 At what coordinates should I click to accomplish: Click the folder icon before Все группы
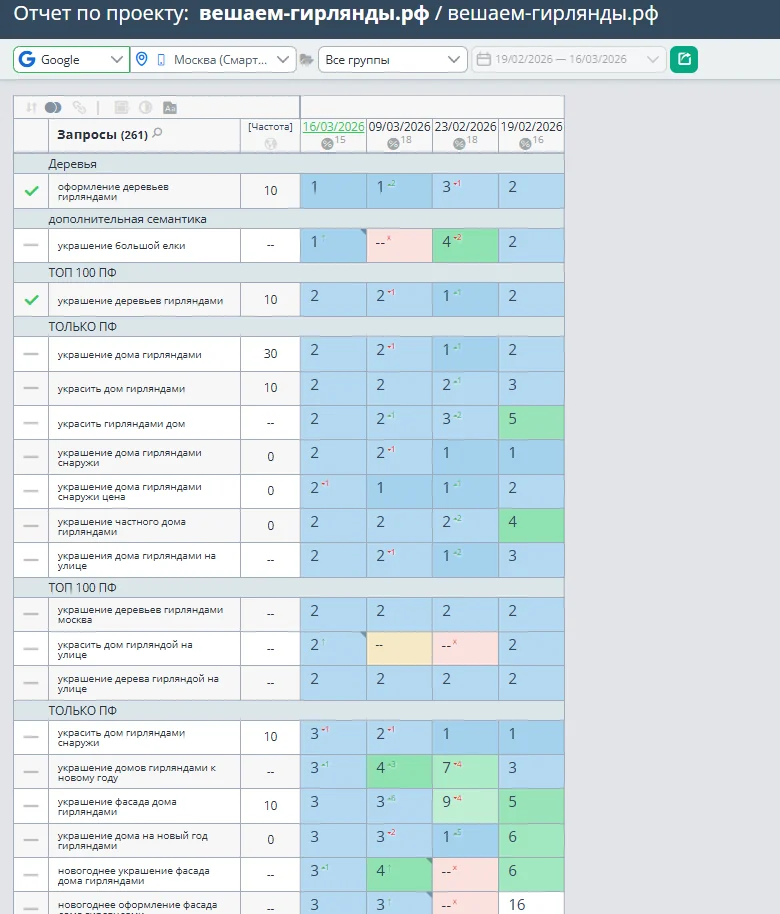307,60
